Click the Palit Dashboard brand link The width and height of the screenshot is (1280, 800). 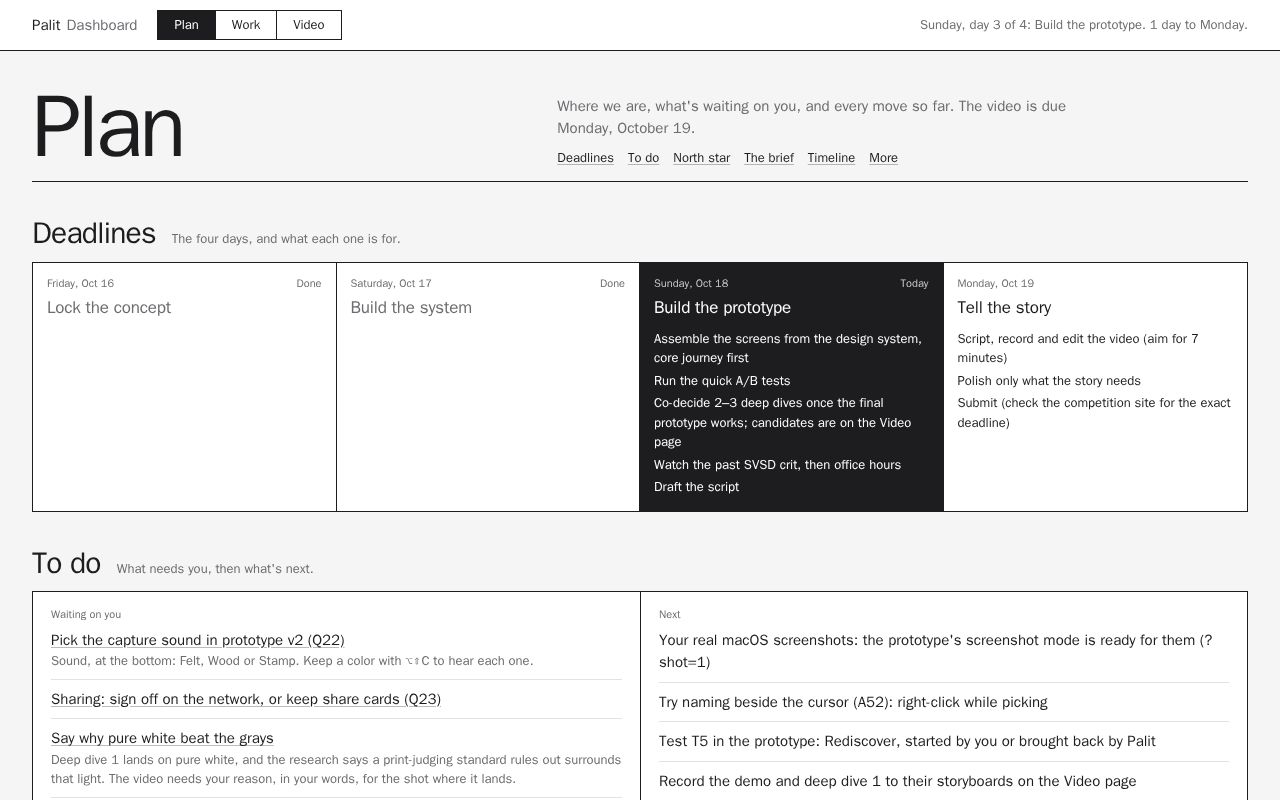click(x=84, y=25)
